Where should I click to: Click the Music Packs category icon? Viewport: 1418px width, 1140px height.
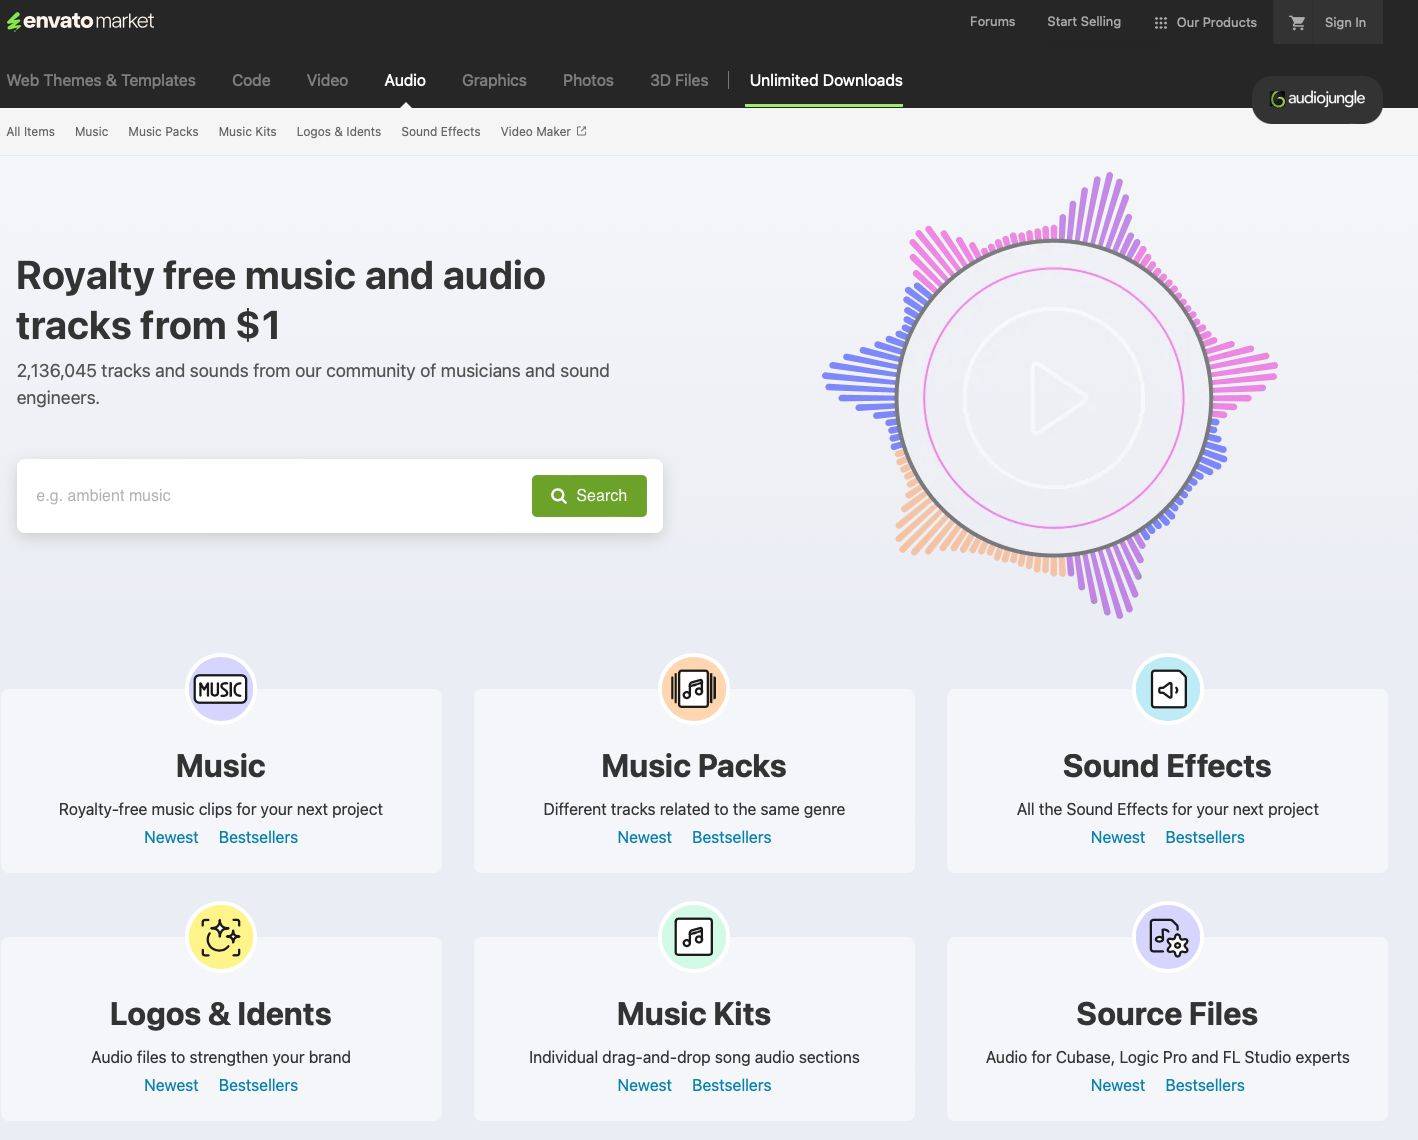point(694,689)
